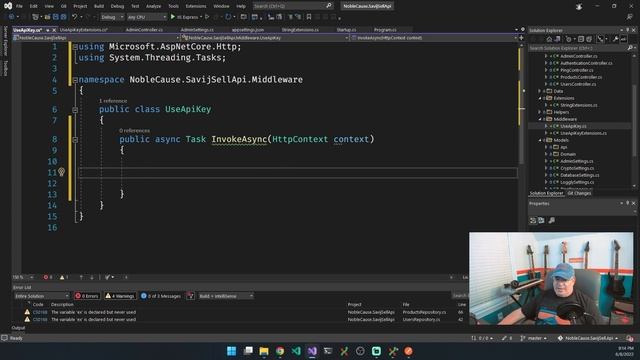Screen dimensions: 640x360
Task: Click the first CS0168 error code link
Action: click(40, 312)
